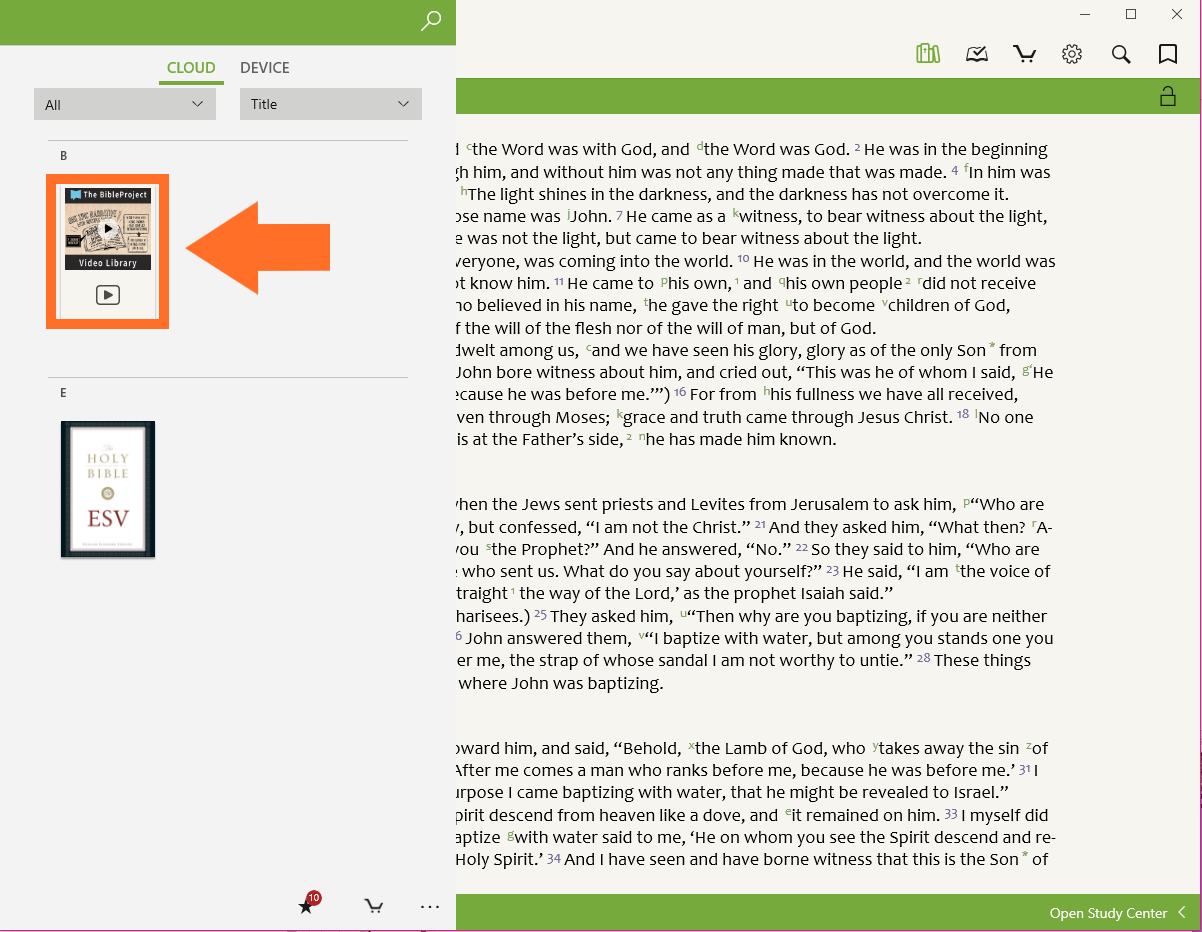Viewport: 1202px width, 932px height.
Task: Open the bookmarks ribbon icon
Action: tap(1168, 54)
